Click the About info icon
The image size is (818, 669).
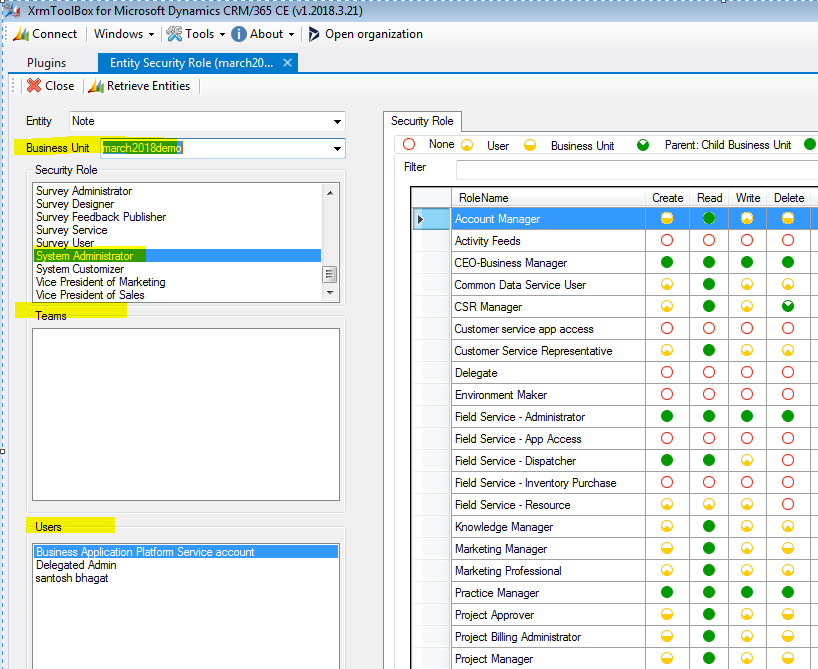click(238, 34)
